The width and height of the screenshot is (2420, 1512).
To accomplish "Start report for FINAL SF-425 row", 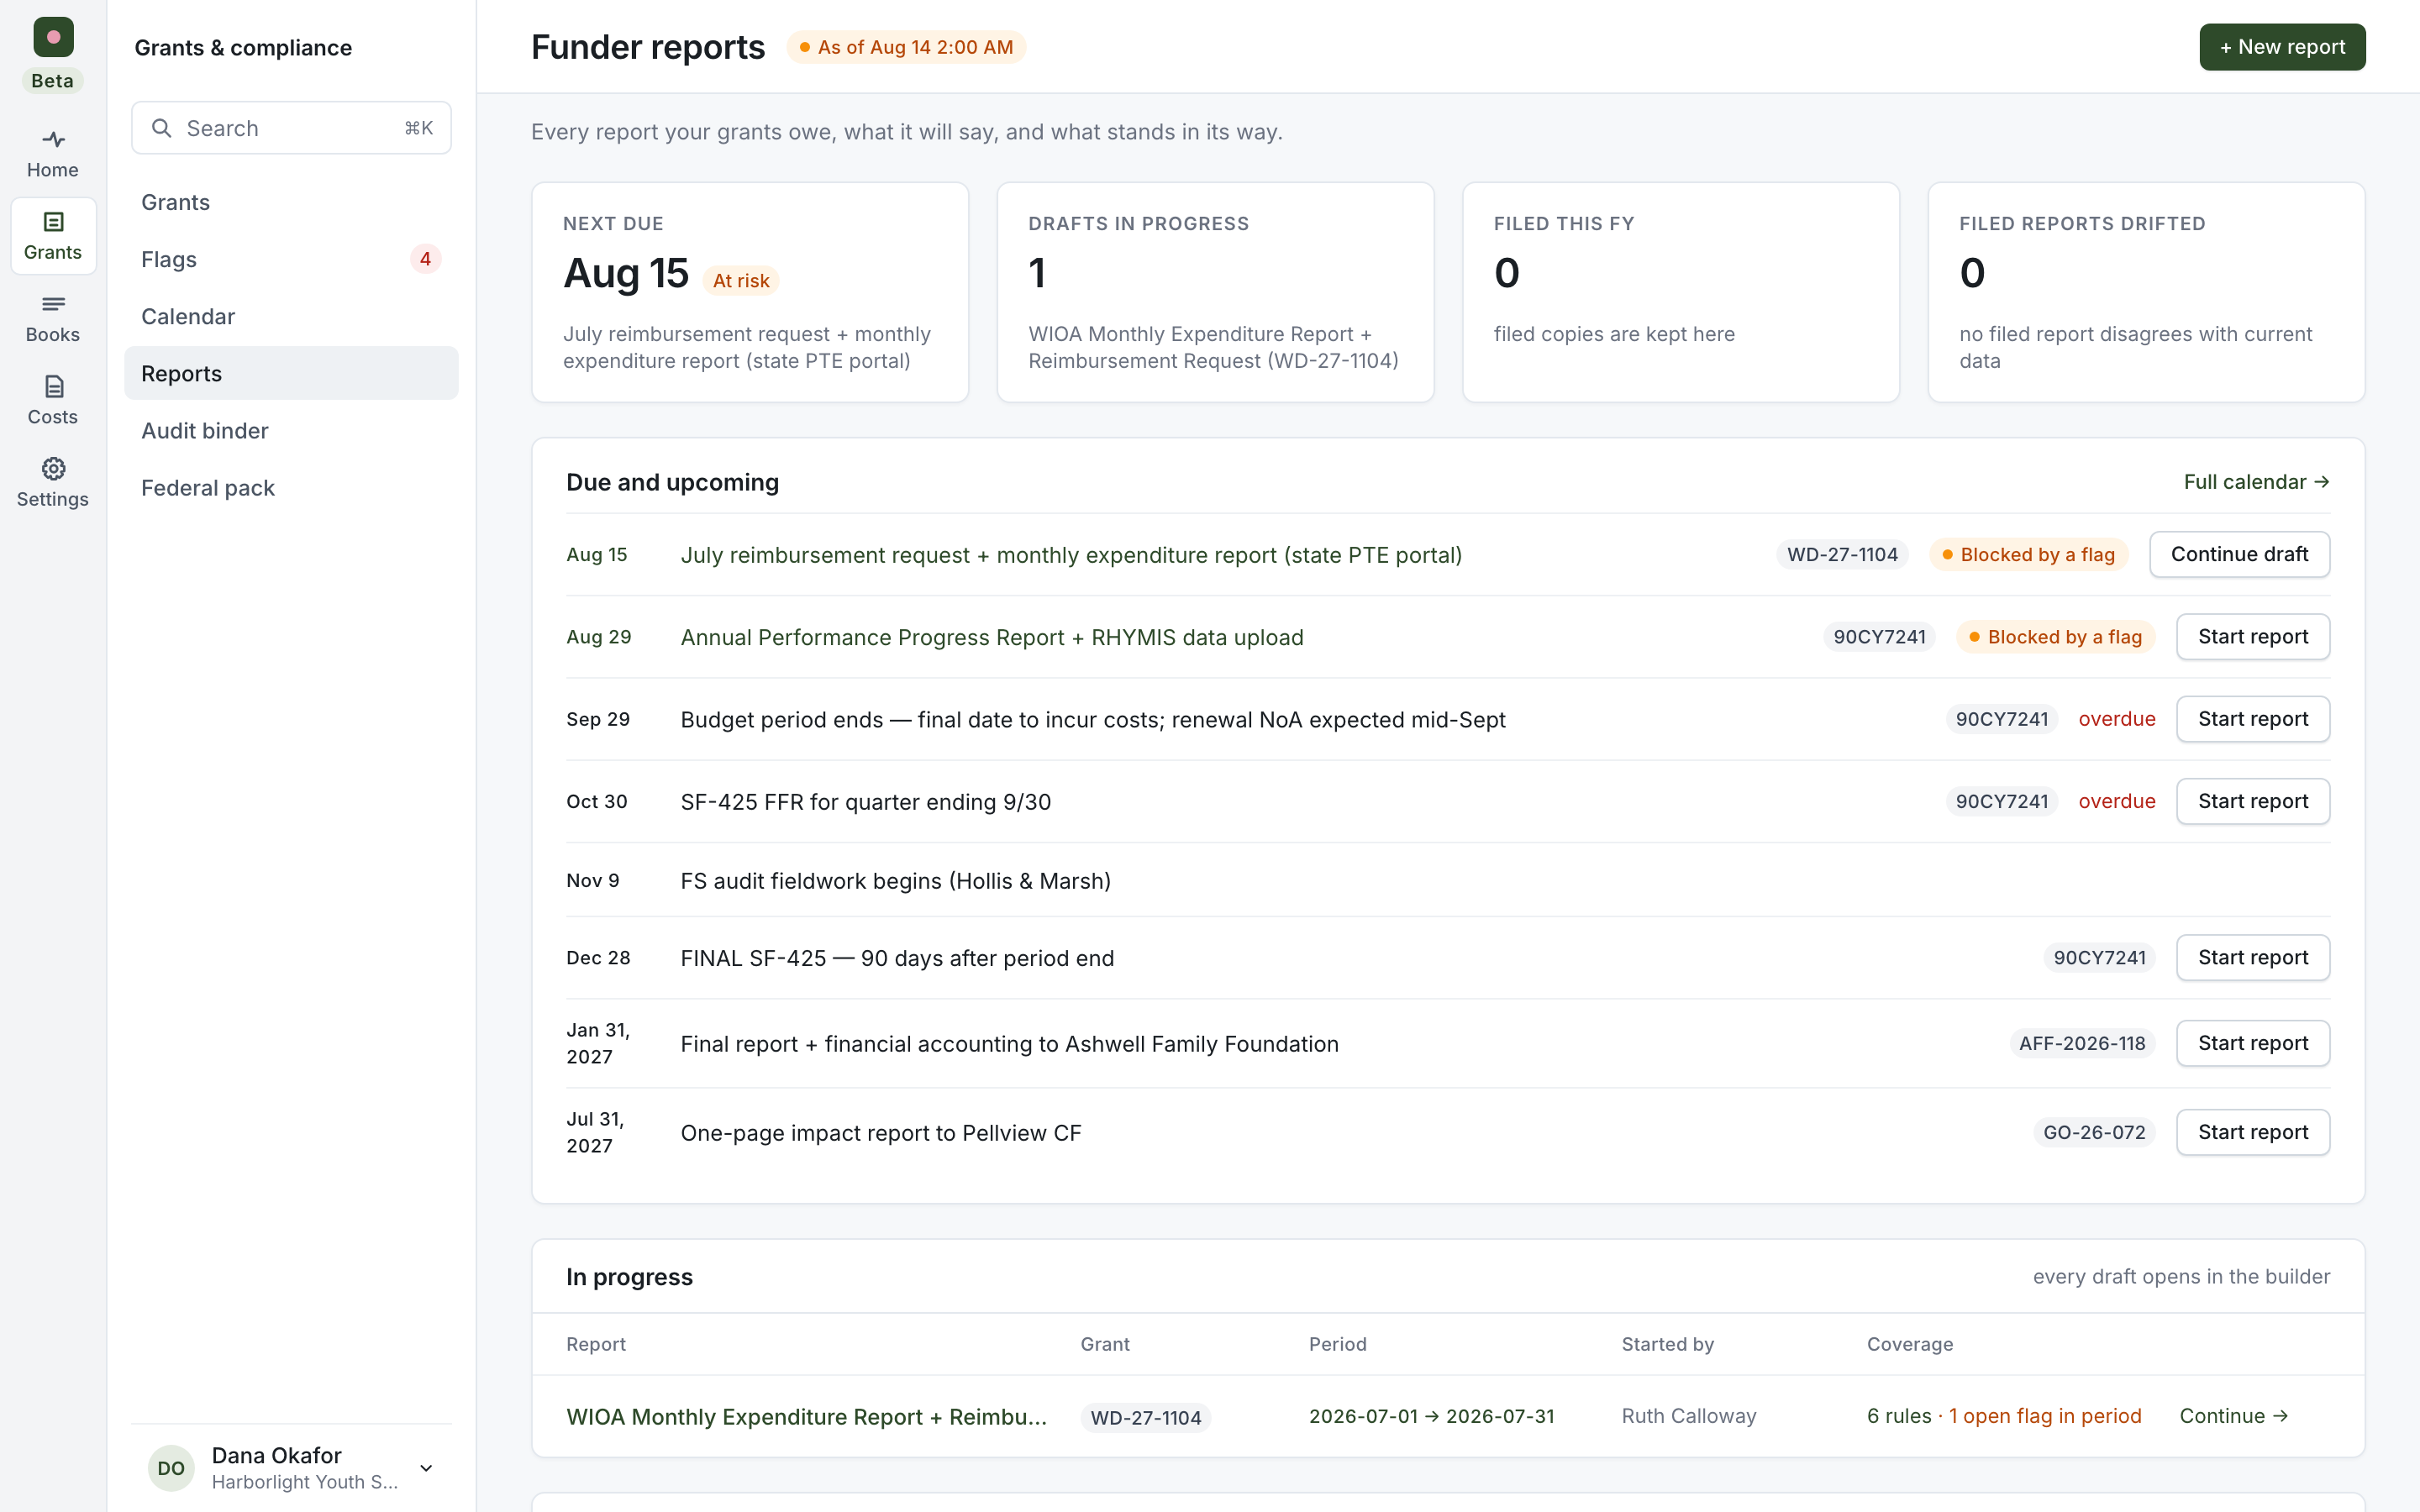I will pyautogui.click(x=2253, y=957).
